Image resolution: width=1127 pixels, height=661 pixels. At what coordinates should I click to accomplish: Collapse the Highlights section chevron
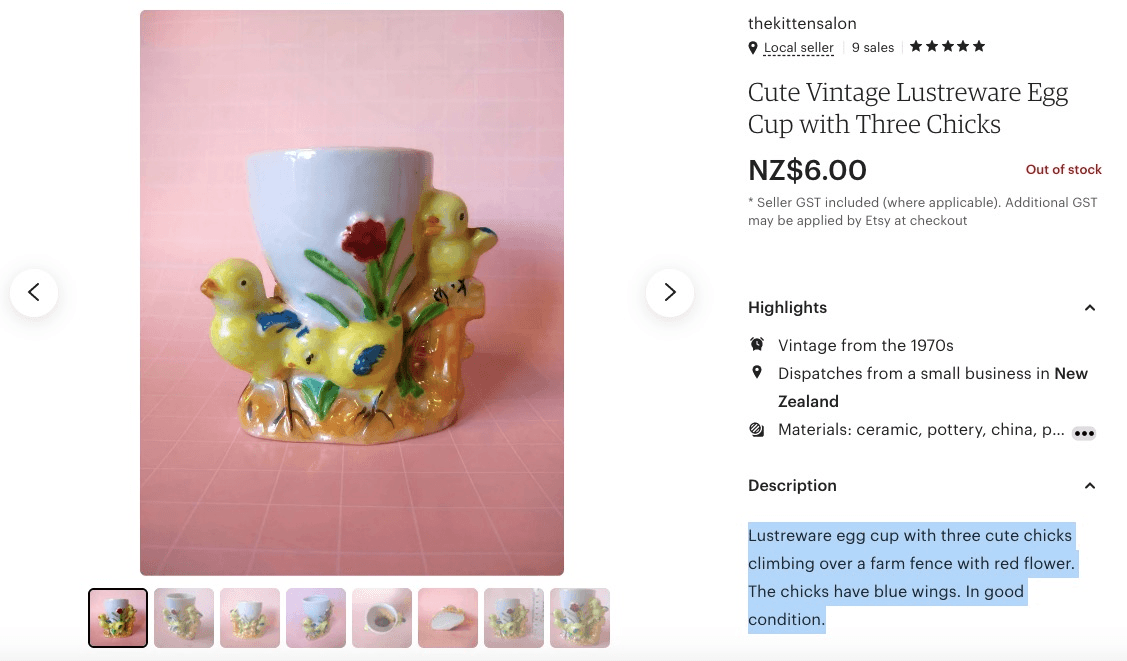[x=1090, y=308]
